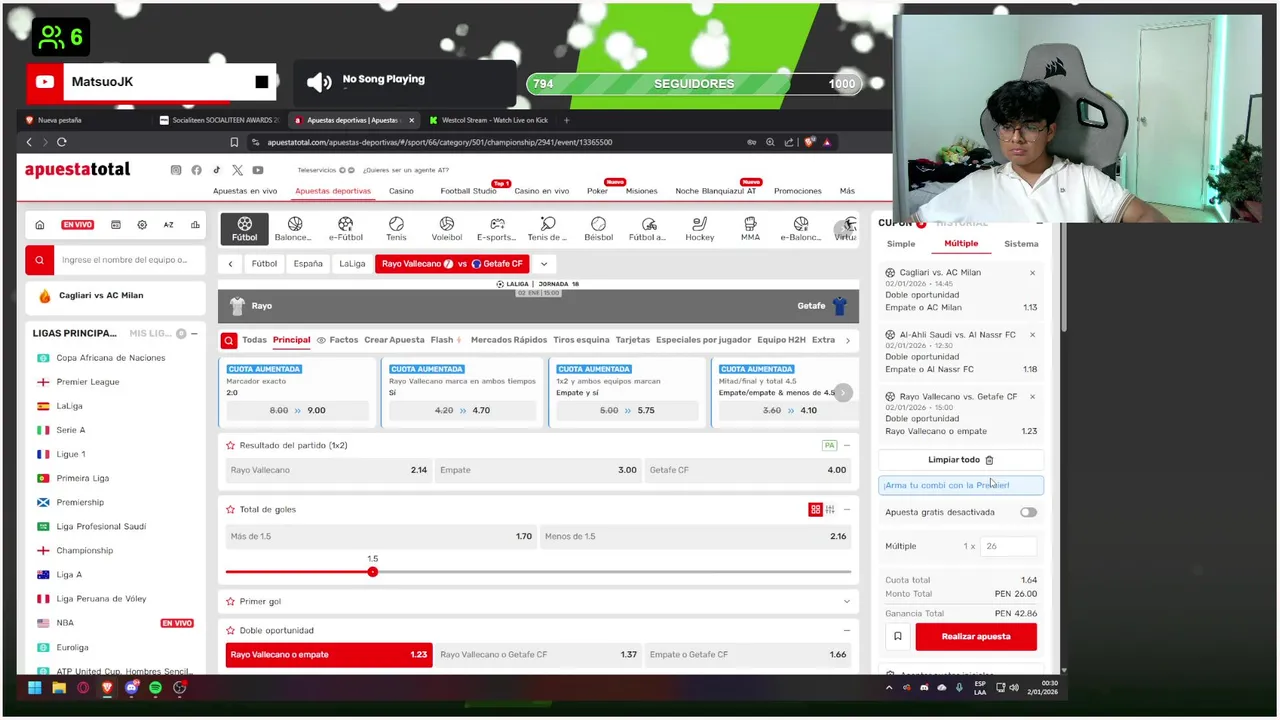
Task: Open the TikTok social link icon
Action: [x=216, y=170]
